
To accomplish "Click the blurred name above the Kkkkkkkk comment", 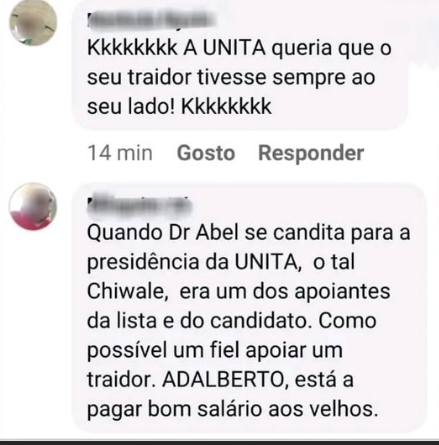I will [x=151, y=19].
